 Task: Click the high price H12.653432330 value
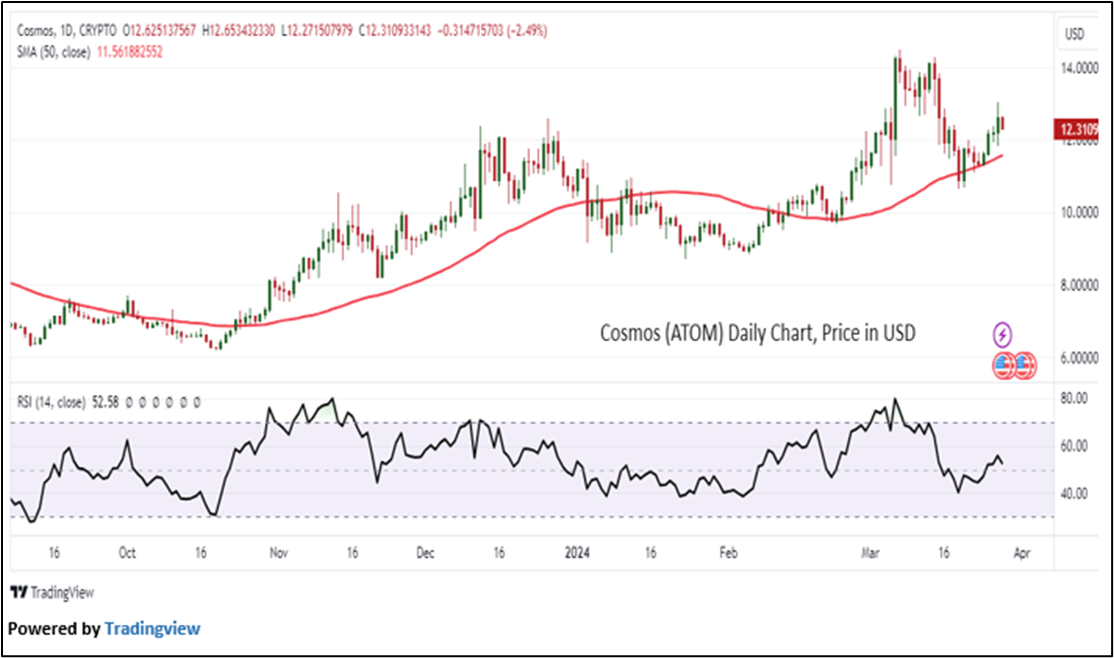239,31
